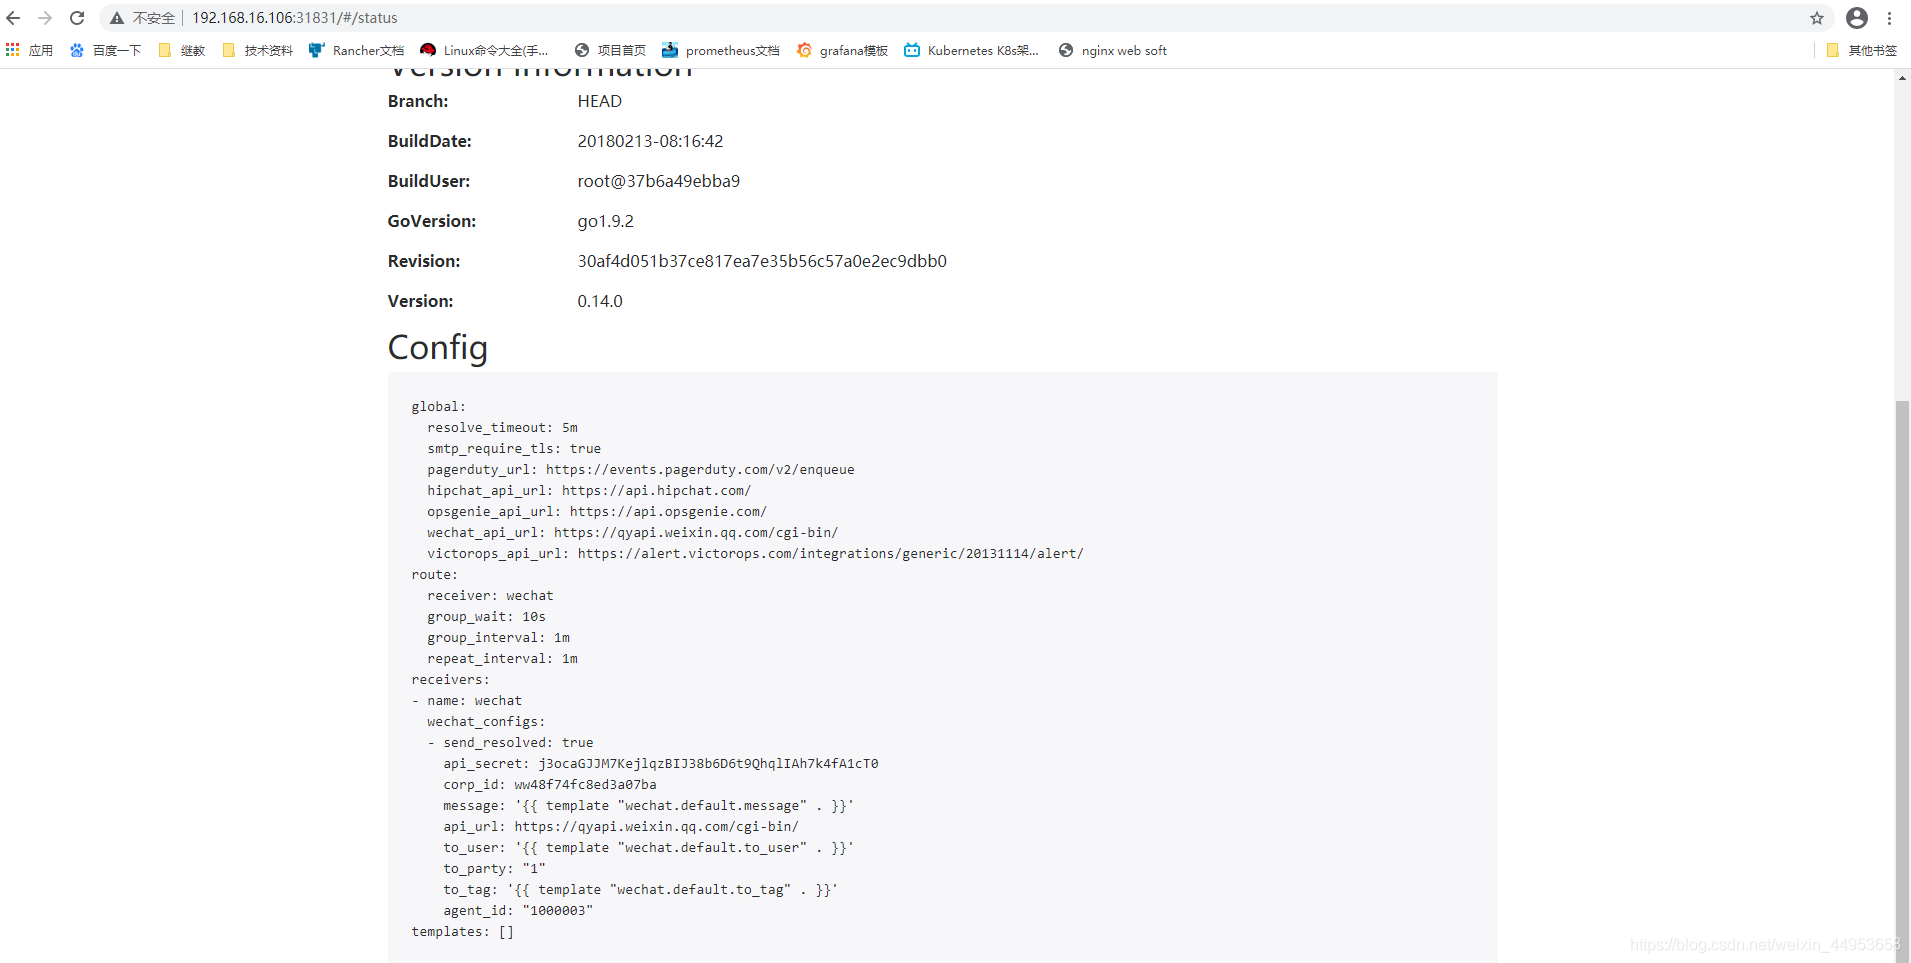1911x963 pixels.
Task: Click the address bar URL
Action: (295, 18)
